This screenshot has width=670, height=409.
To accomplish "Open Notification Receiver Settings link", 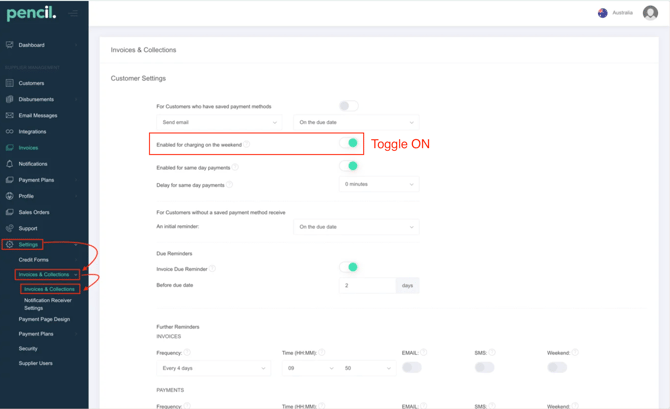I will [48, 304].
